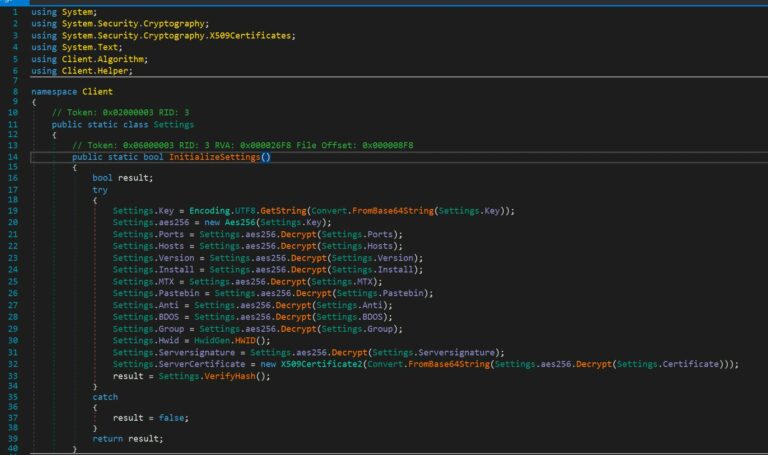Click the 'false' literal

171,418
